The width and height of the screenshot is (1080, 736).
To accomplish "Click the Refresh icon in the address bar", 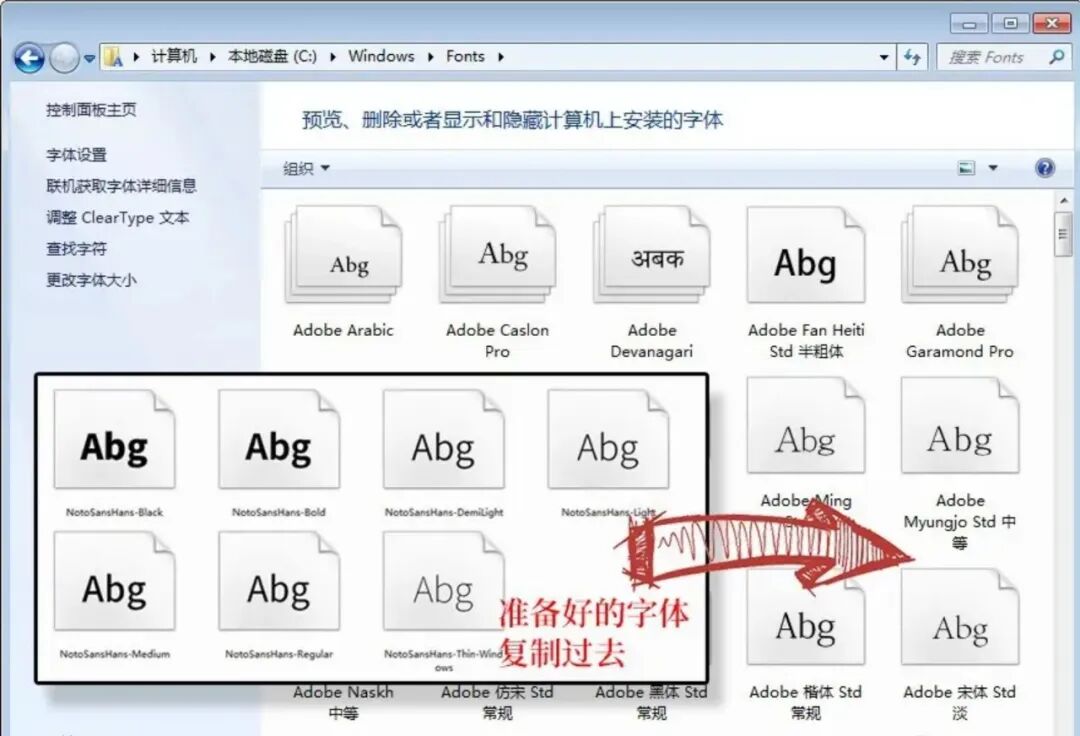I will [x=912, y=57].
